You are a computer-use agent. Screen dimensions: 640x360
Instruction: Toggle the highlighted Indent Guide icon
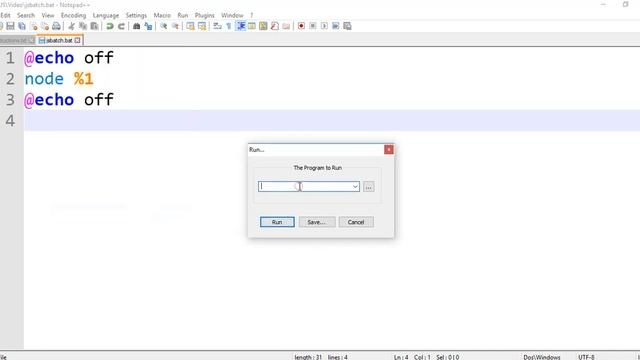(x=241, y=26)
